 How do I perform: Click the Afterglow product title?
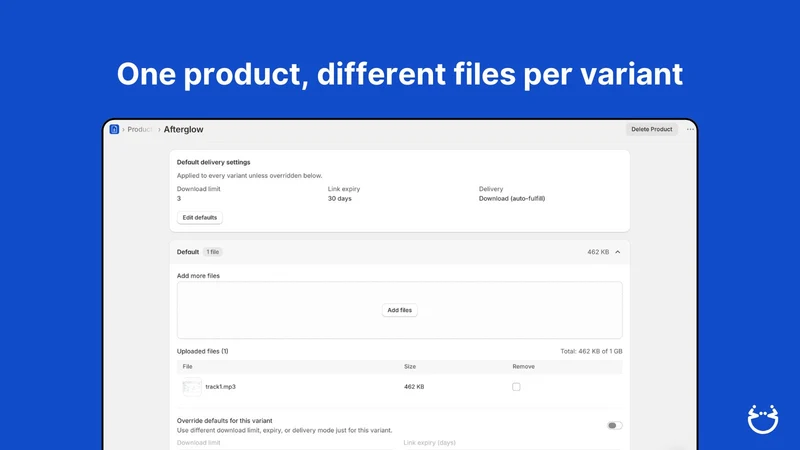coord(183,130)
